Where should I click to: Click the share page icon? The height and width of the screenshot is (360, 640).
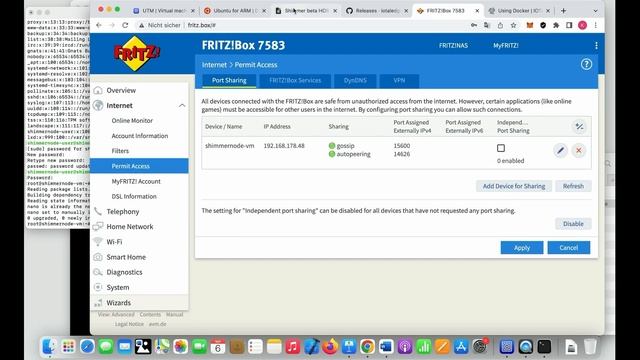click(500, 25)
